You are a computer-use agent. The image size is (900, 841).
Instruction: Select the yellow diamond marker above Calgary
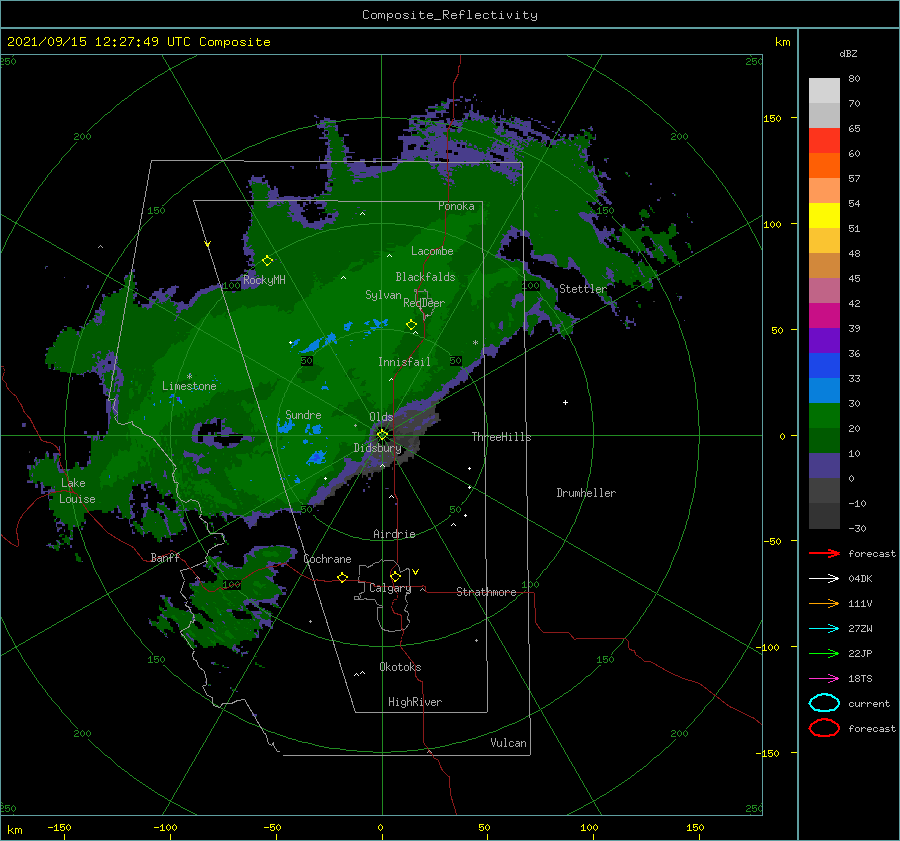(x=395, y=576)
